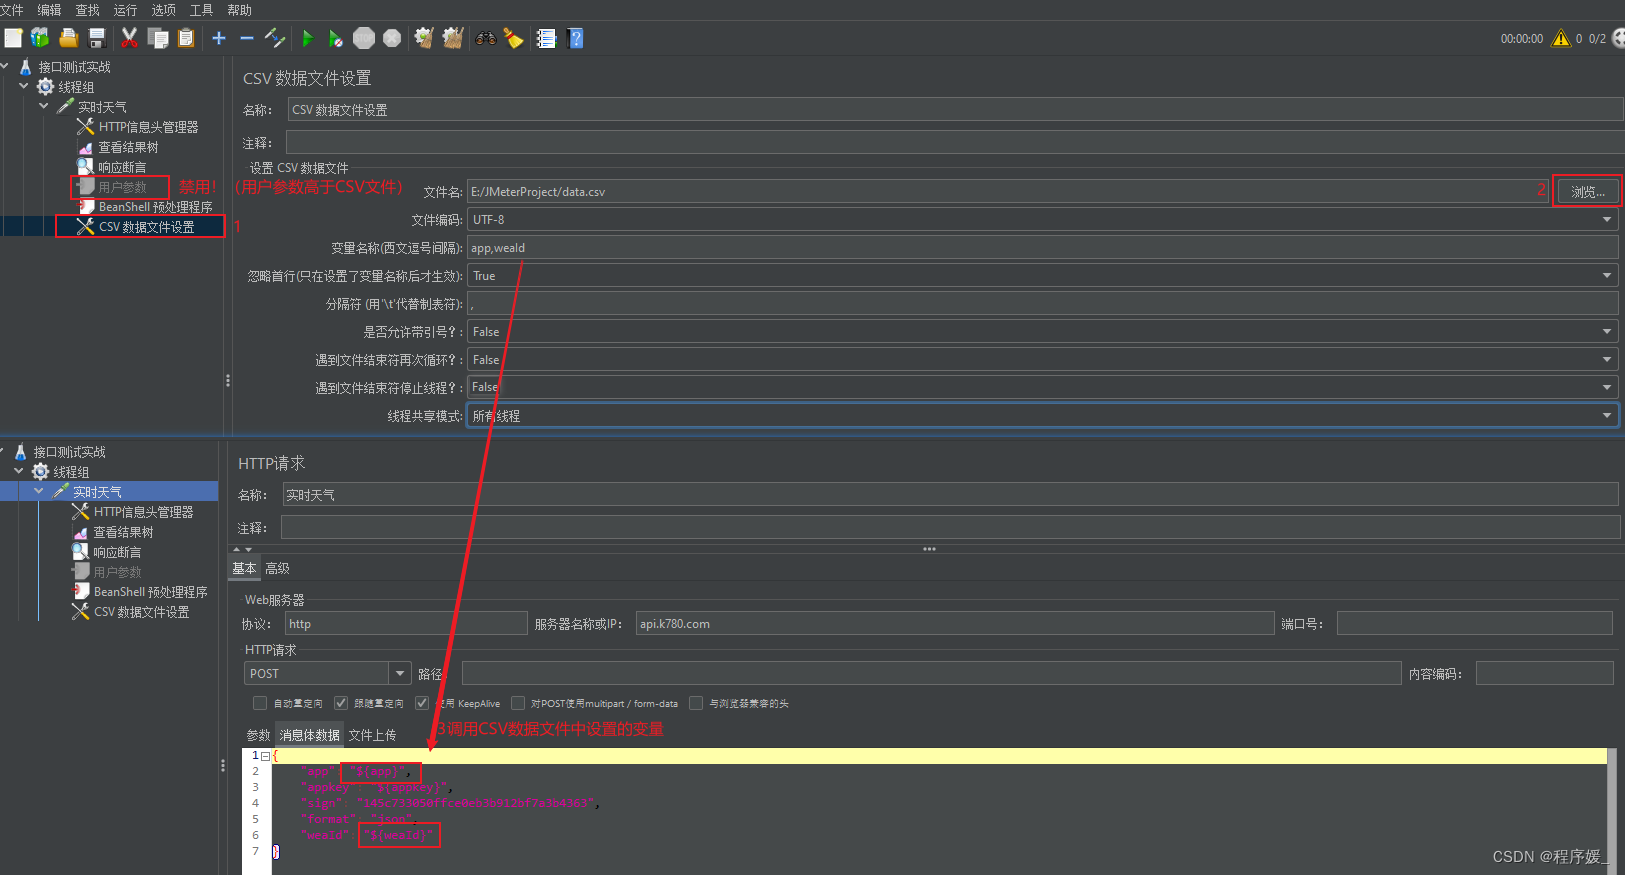Select the 消息体数据 tab

click(x=310, y=735)
